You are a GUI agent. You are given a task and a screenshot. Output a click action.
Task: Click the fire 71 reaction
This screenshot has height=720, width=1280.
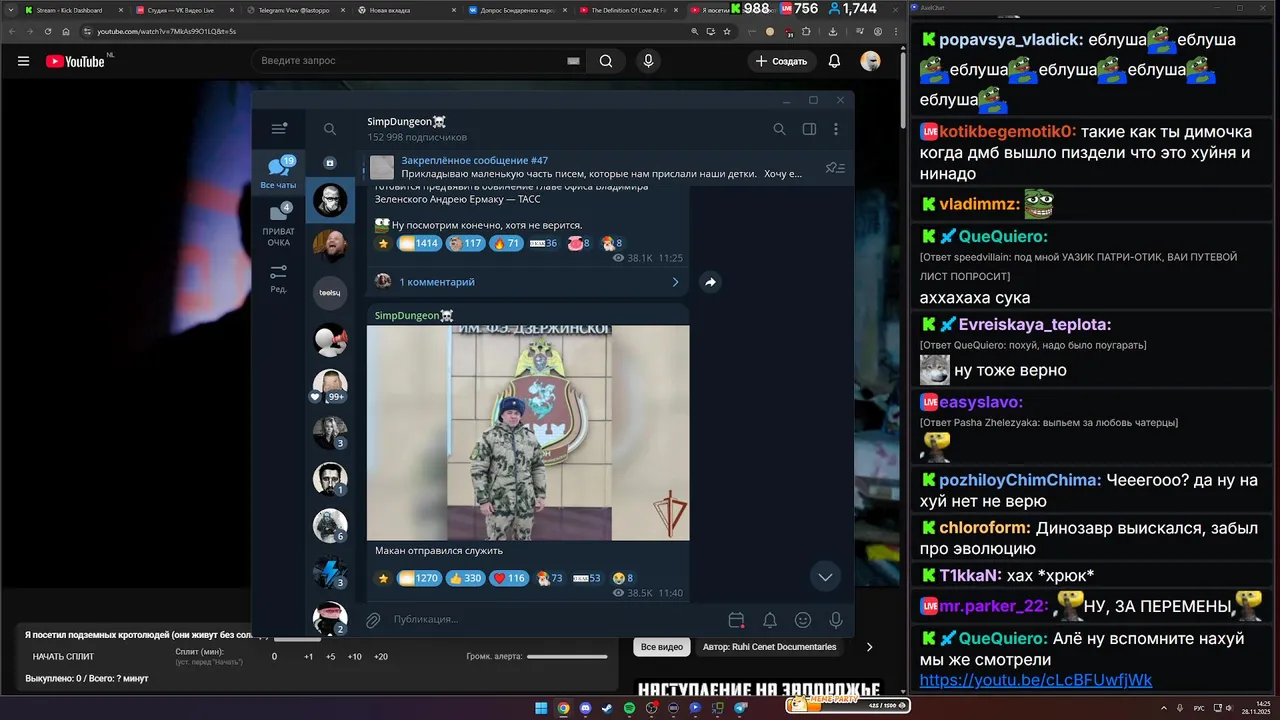pyautogui.click(x=507, y=243)
